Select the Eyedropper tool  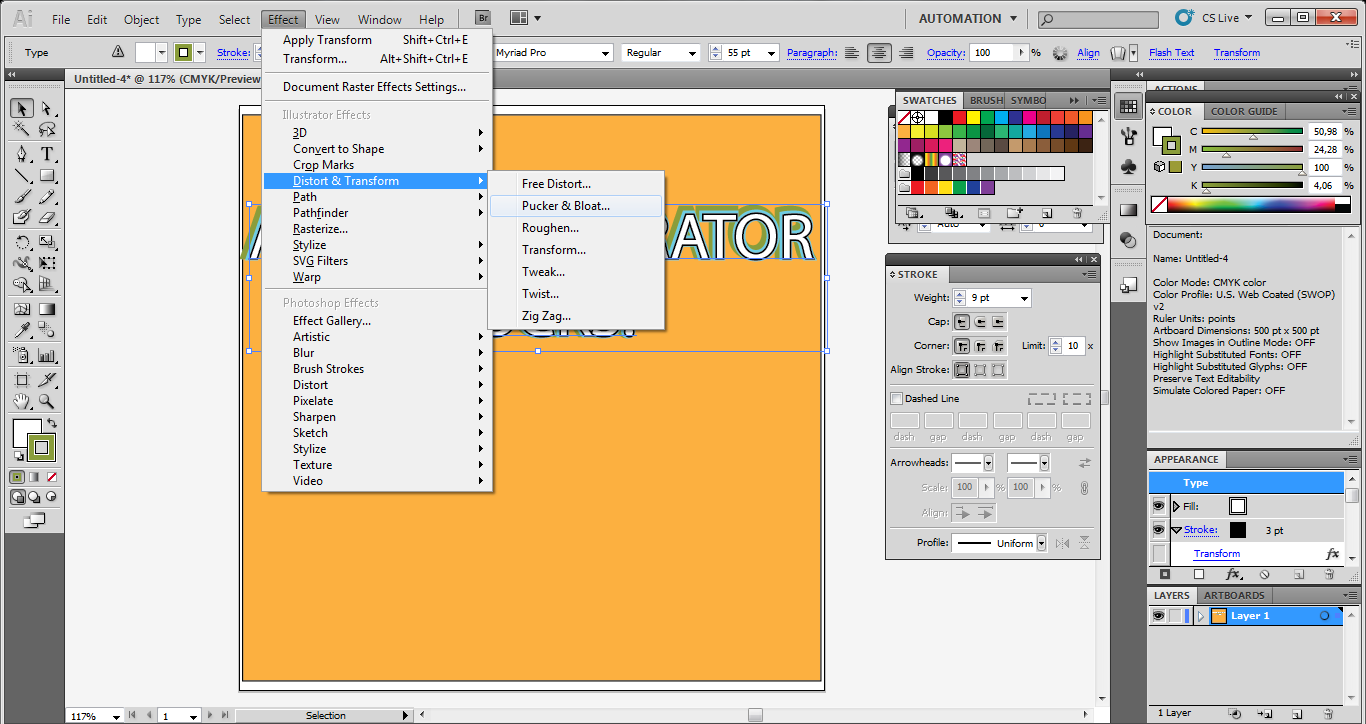point(22,330)
